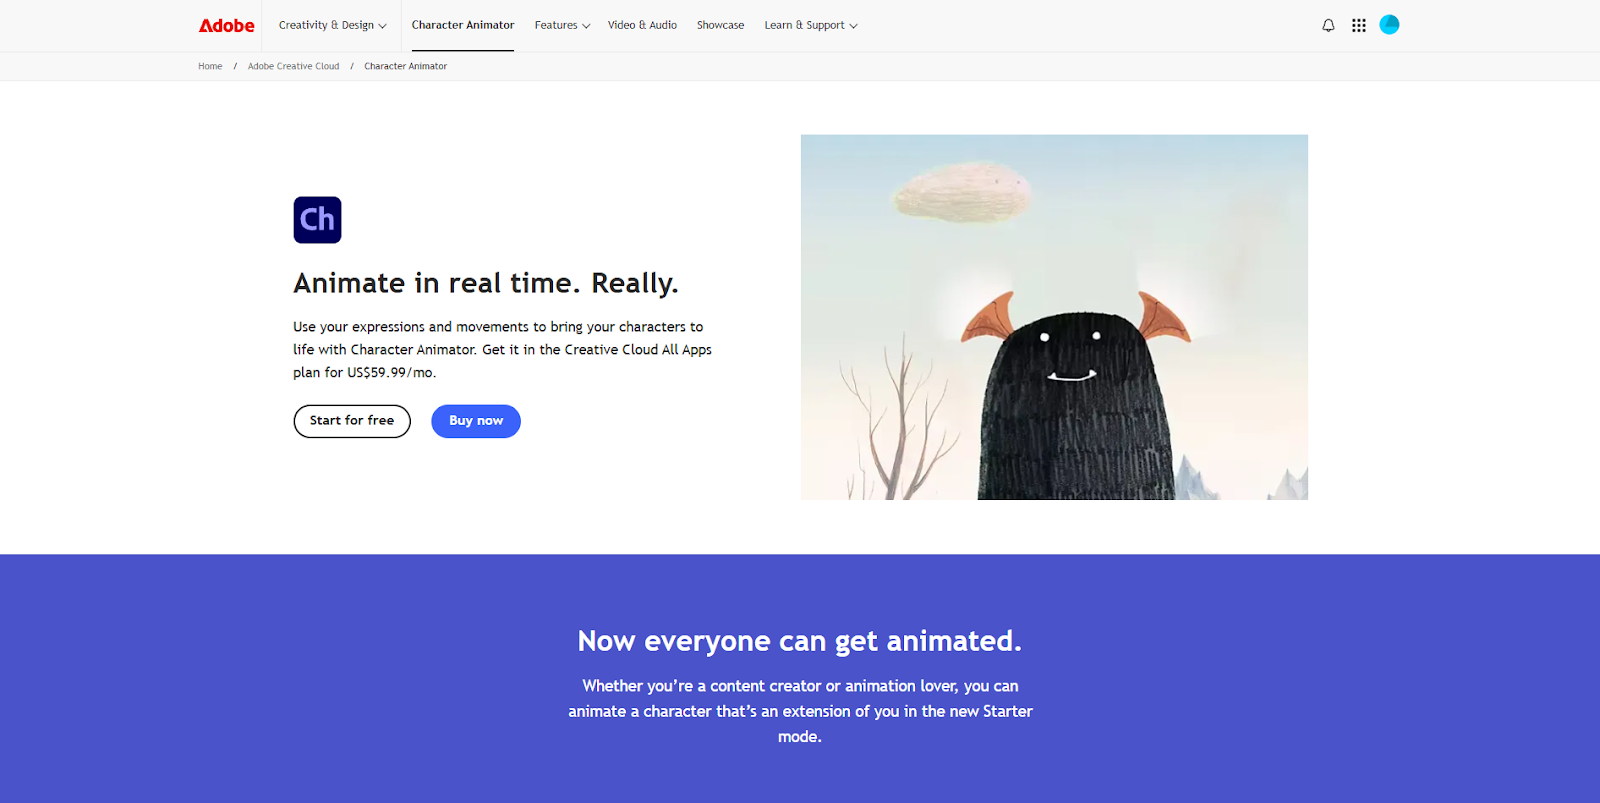Click the Character Animator breadcrumb
The image size is (1600, 803).
[x=405, y=66]
